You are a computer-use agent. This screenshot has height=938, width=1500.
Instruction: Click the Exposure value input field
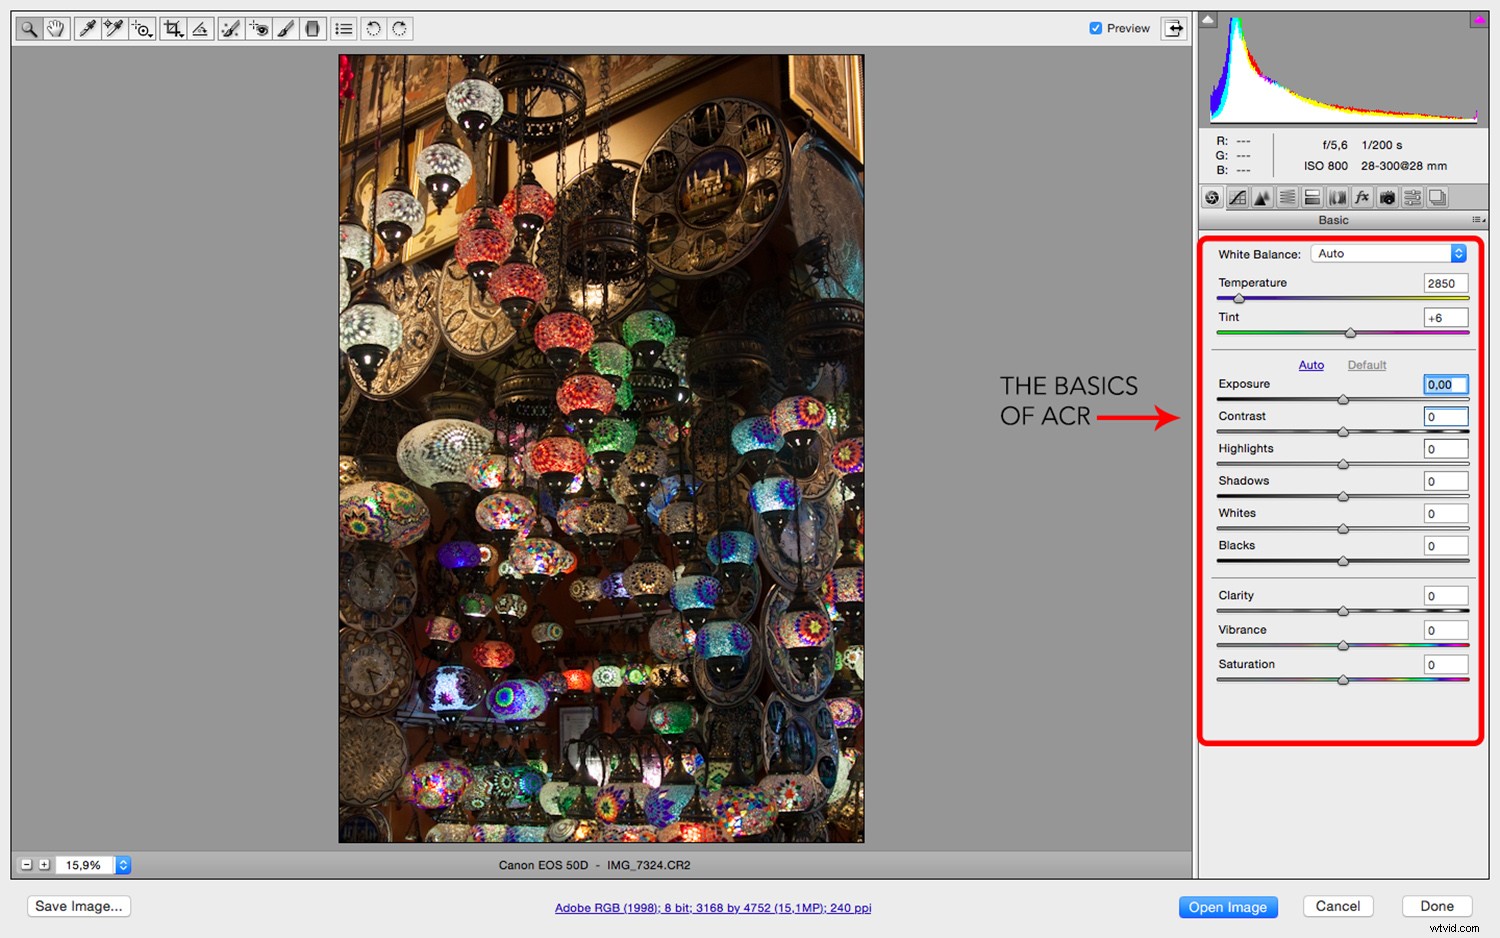point(1444,384)
